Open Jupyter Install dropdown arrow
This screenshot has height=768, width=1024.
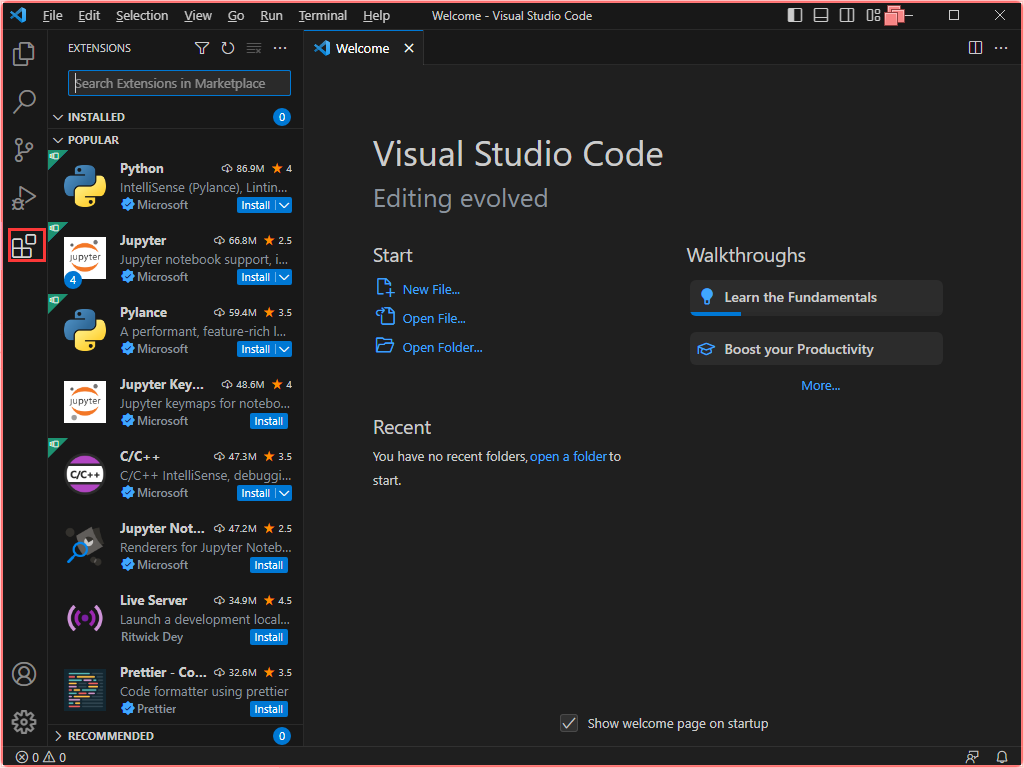tap(284, 277)
